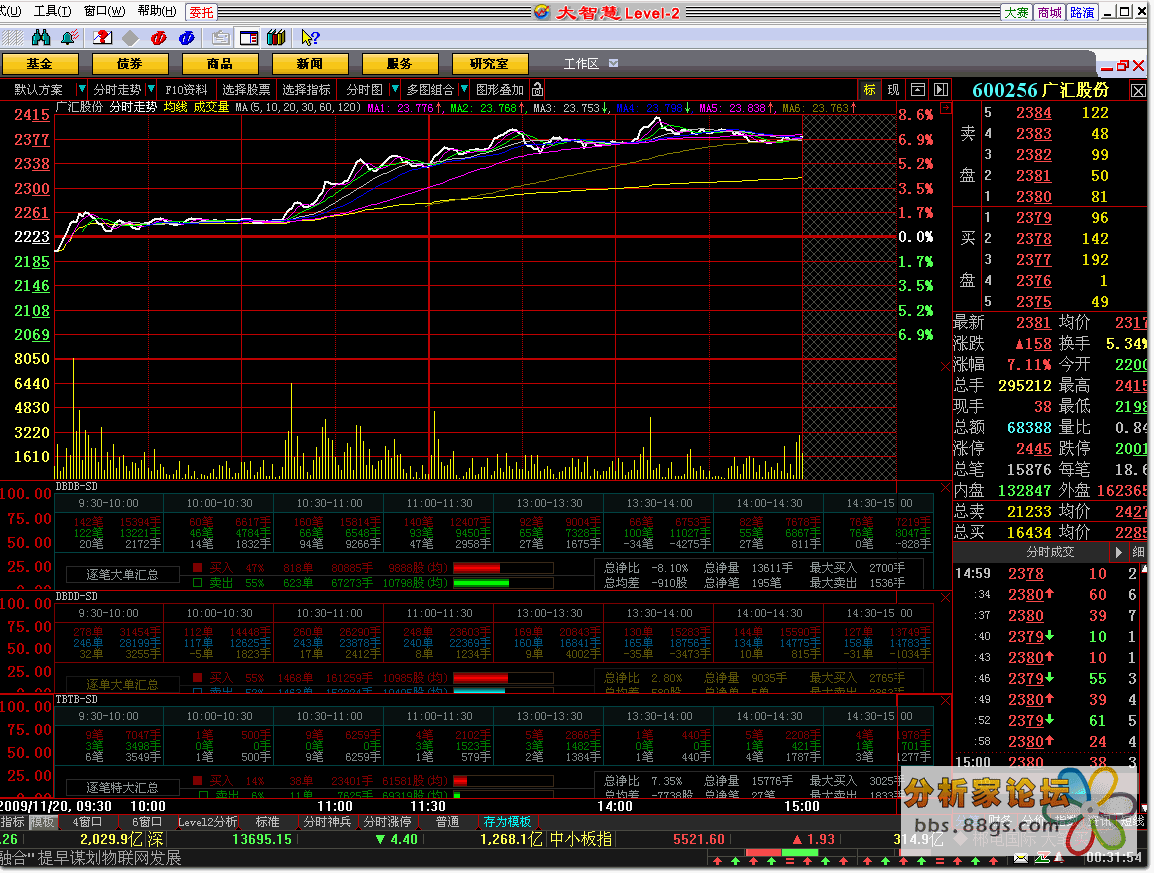Toggle the 买入 red checkbox in TBTB-SD
The image size is (1154, 873).
coord(197,780)
